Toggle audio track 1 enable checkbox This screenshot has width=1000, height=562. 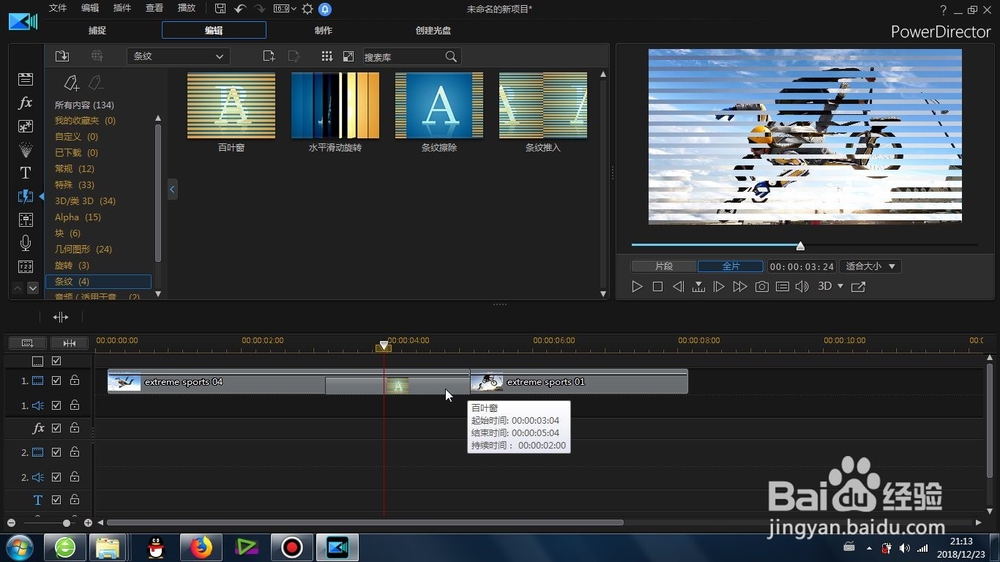tap(56, 405)
